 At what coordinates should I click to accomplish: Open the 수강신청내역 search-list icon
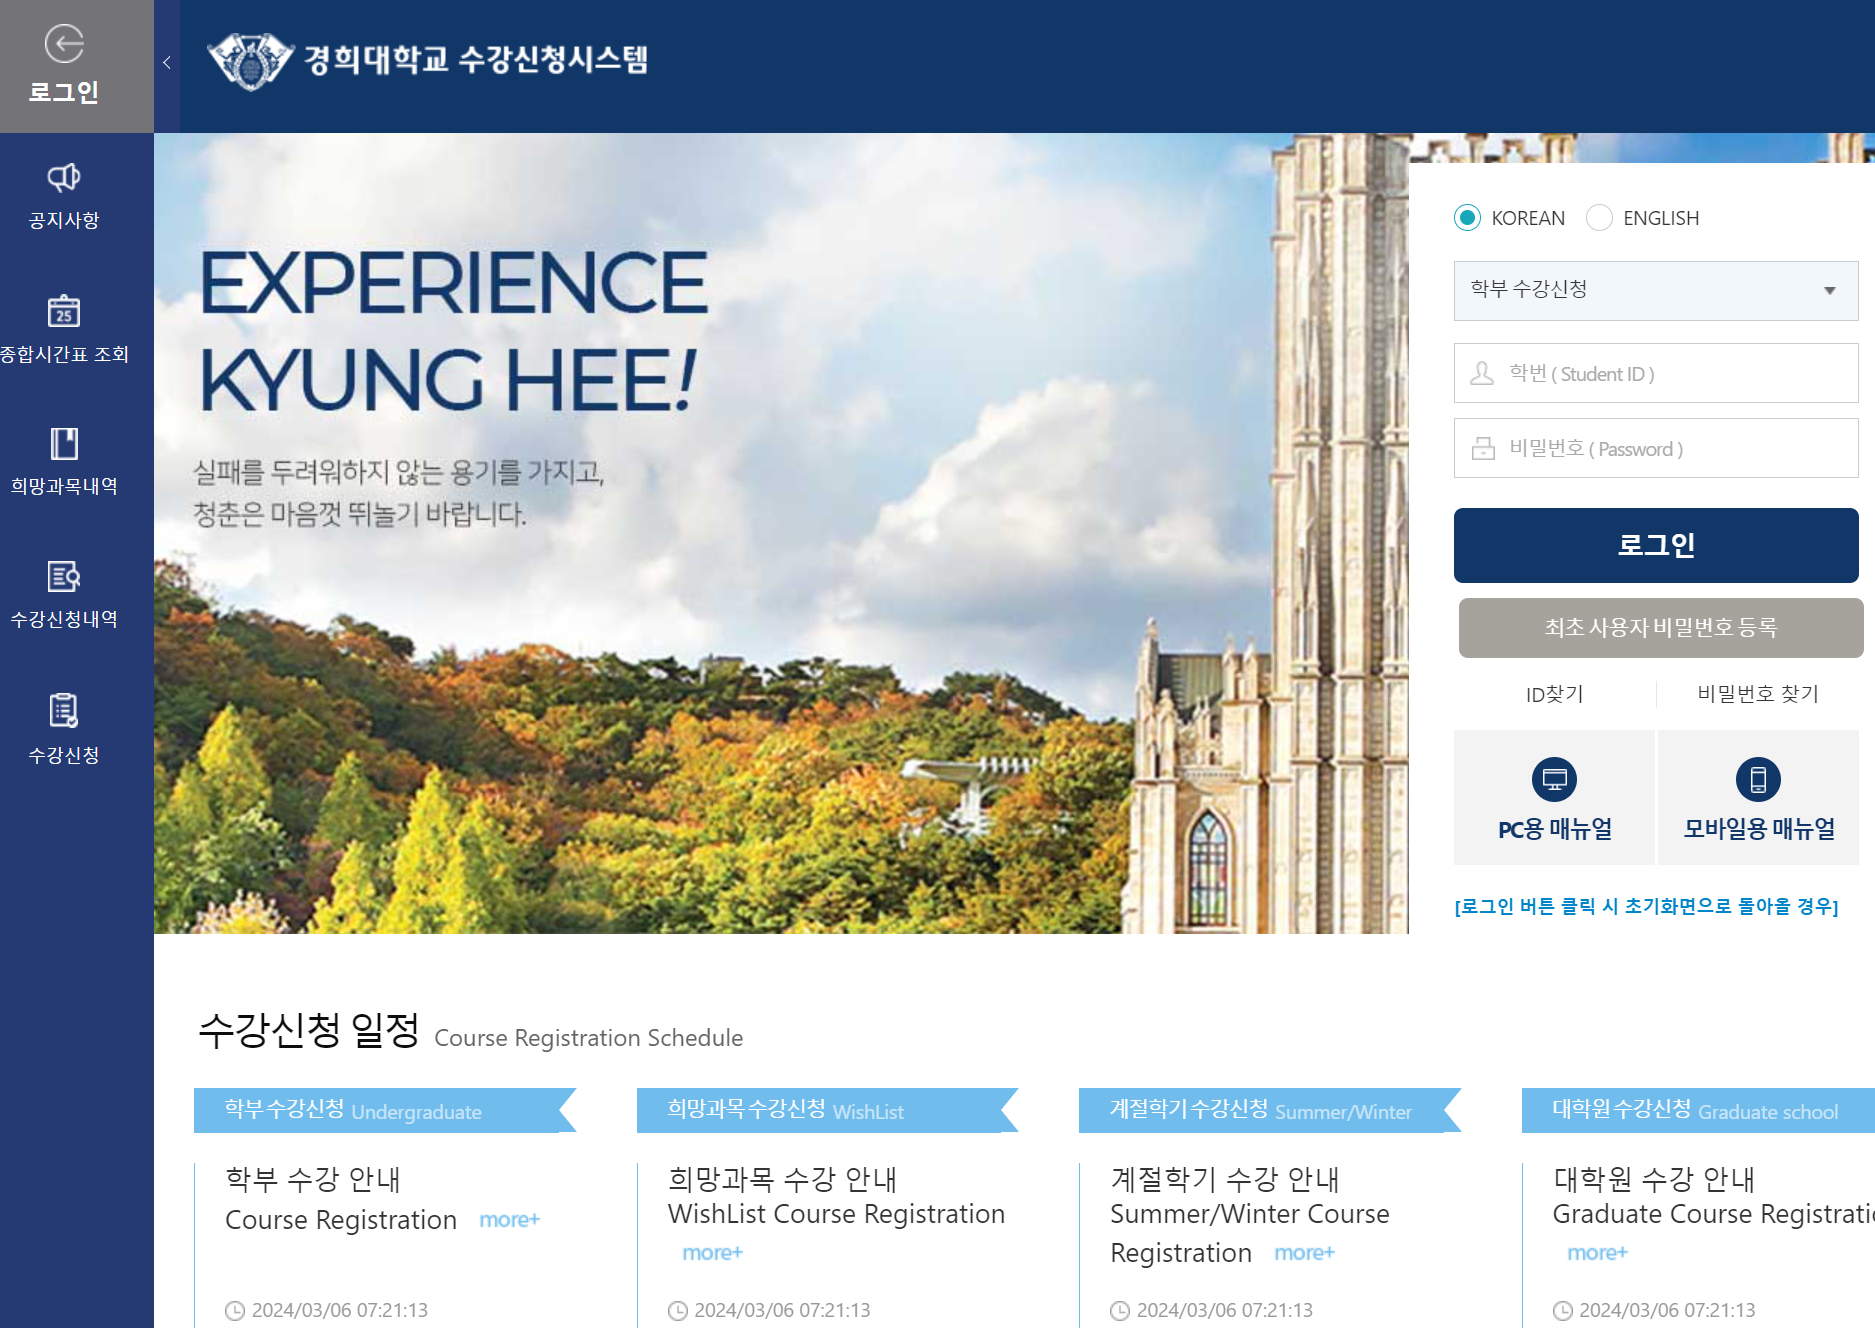(64, 576)
